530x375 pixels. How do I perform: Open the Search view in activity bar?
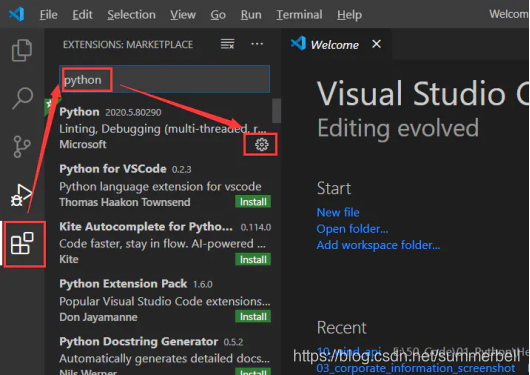[22, 98]
